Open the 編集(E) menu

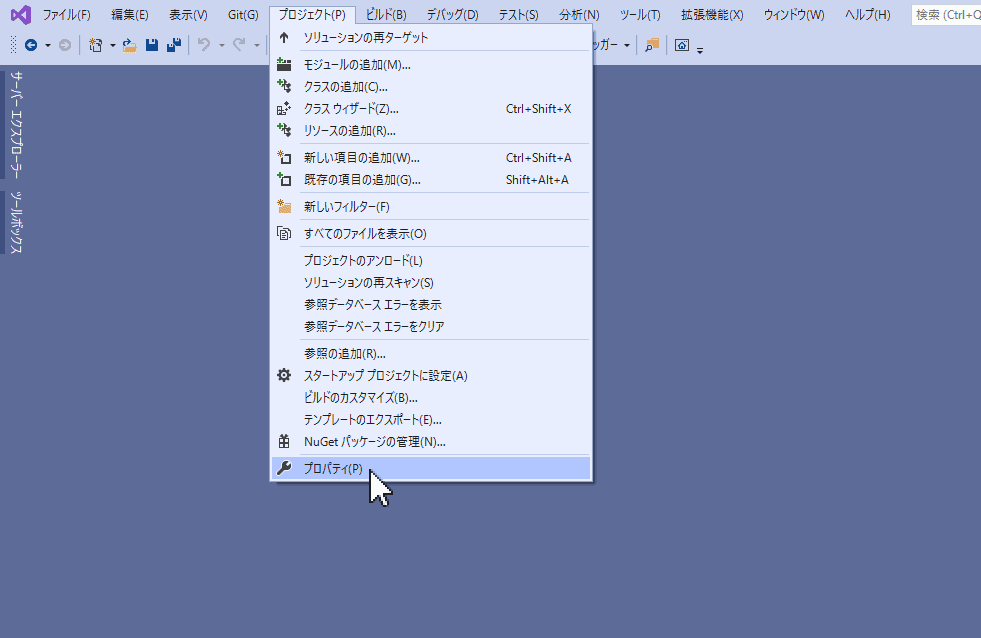(130, 14)
